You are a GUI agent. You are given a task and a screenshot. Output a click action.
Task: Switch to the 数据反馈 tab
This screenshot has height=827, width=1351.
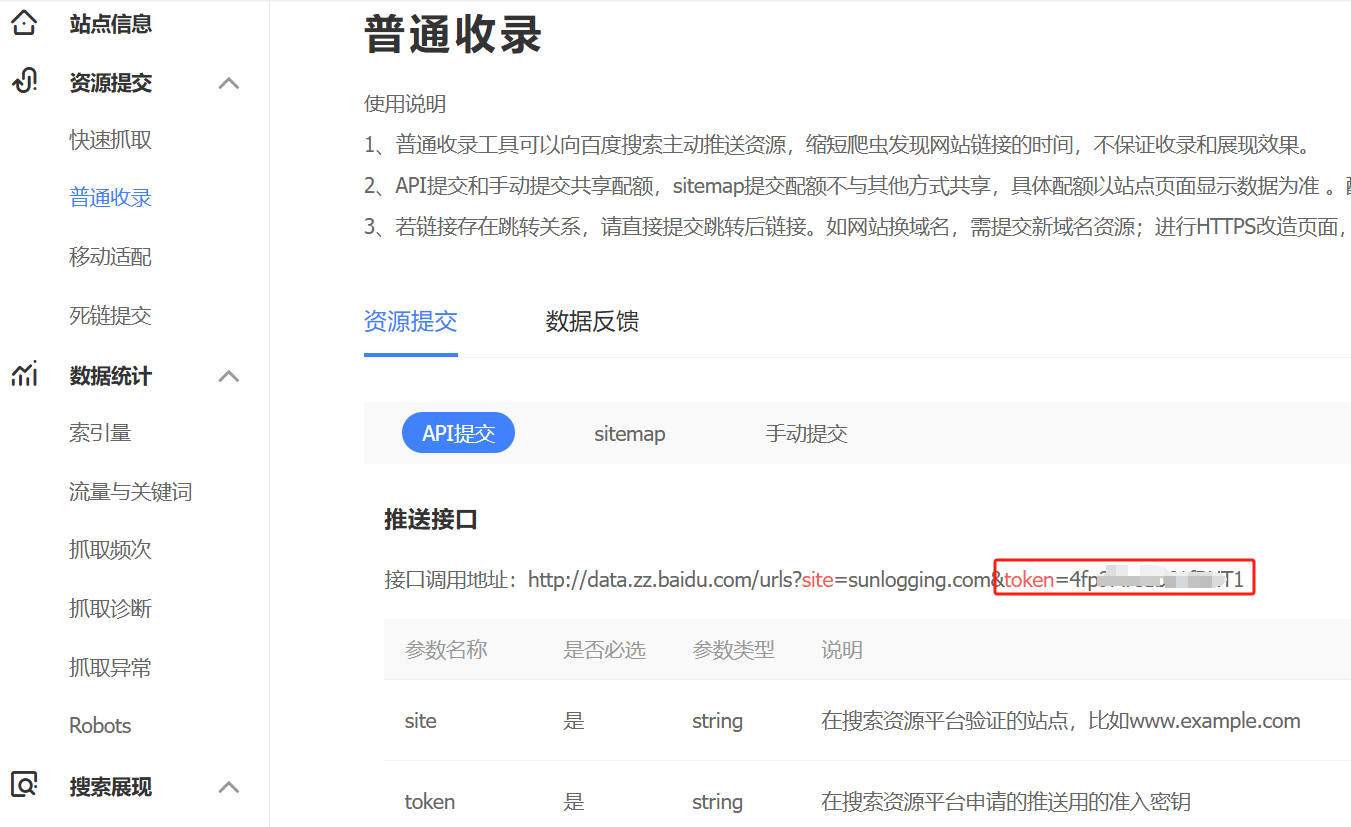[592, 322]
